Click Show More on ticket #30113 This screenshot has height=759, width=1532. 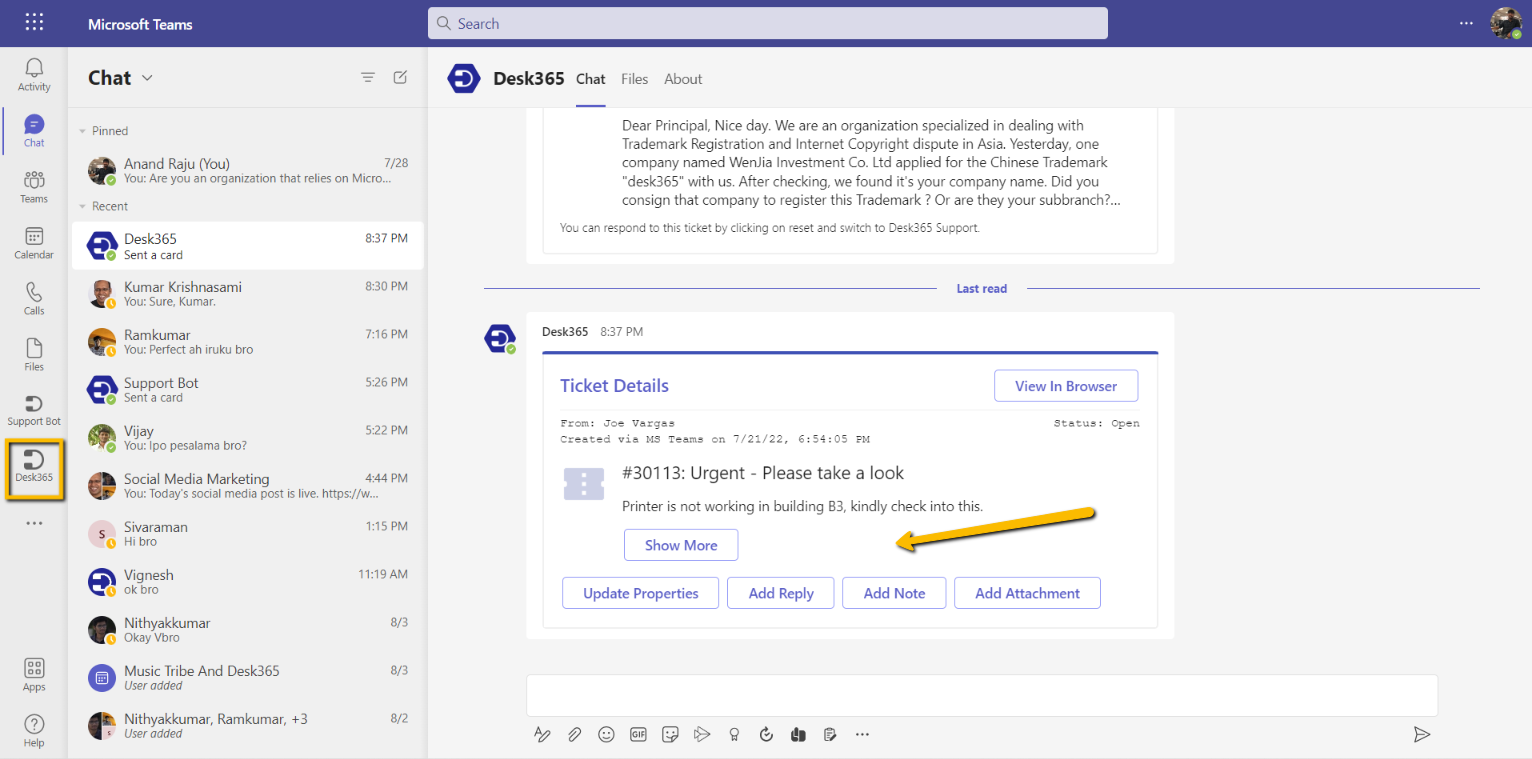(681, 545)
